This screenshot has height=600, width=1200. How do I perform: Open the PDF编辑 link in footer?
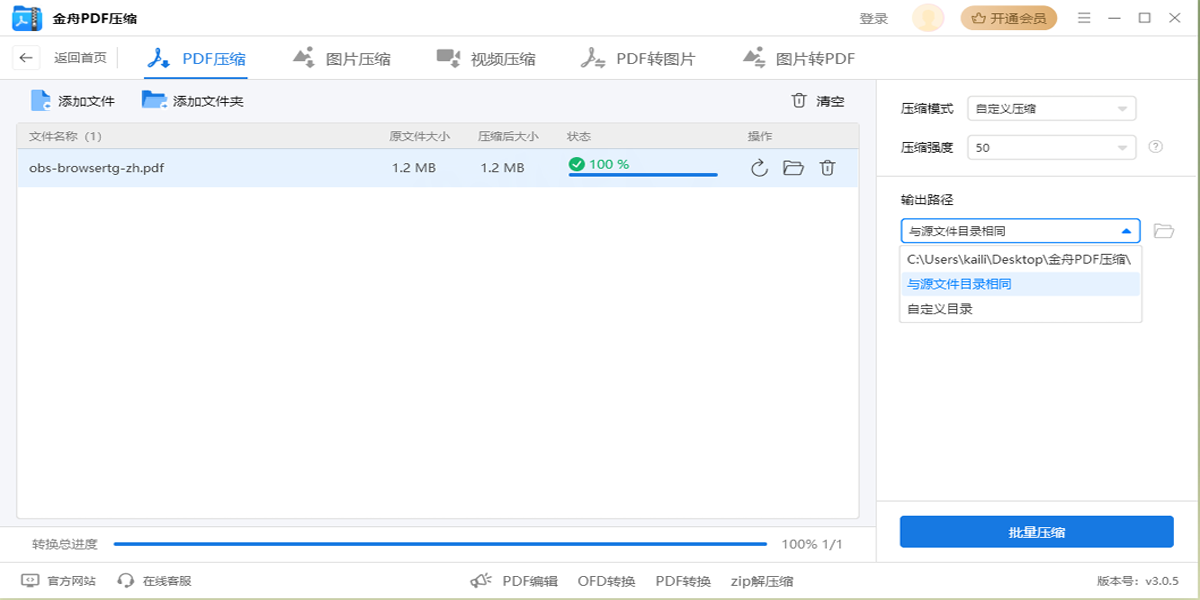[530, 581]
